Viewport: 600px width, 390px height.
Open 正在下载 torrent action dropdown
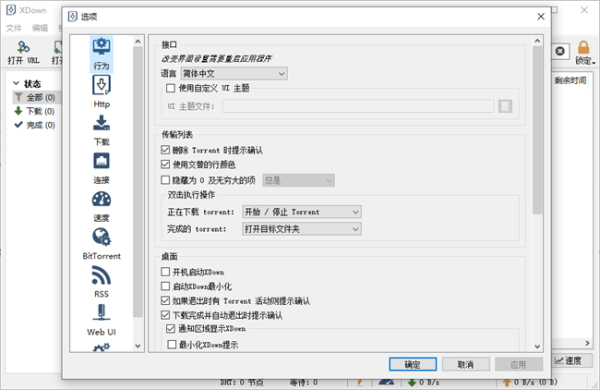(x=302, y=212)
